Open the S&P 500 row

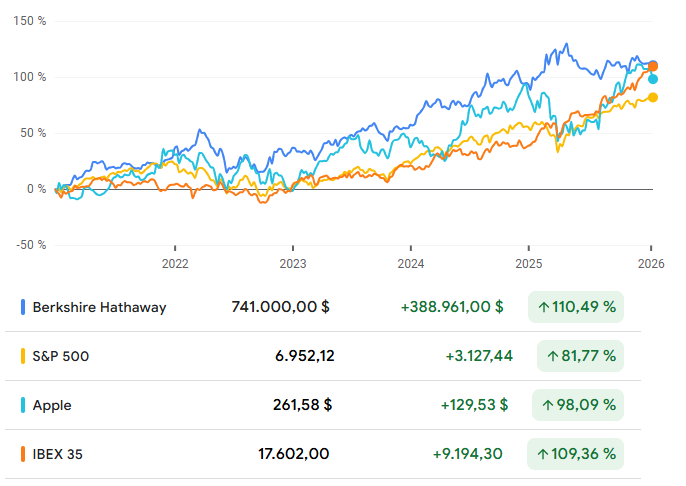[x=60, y=356]
